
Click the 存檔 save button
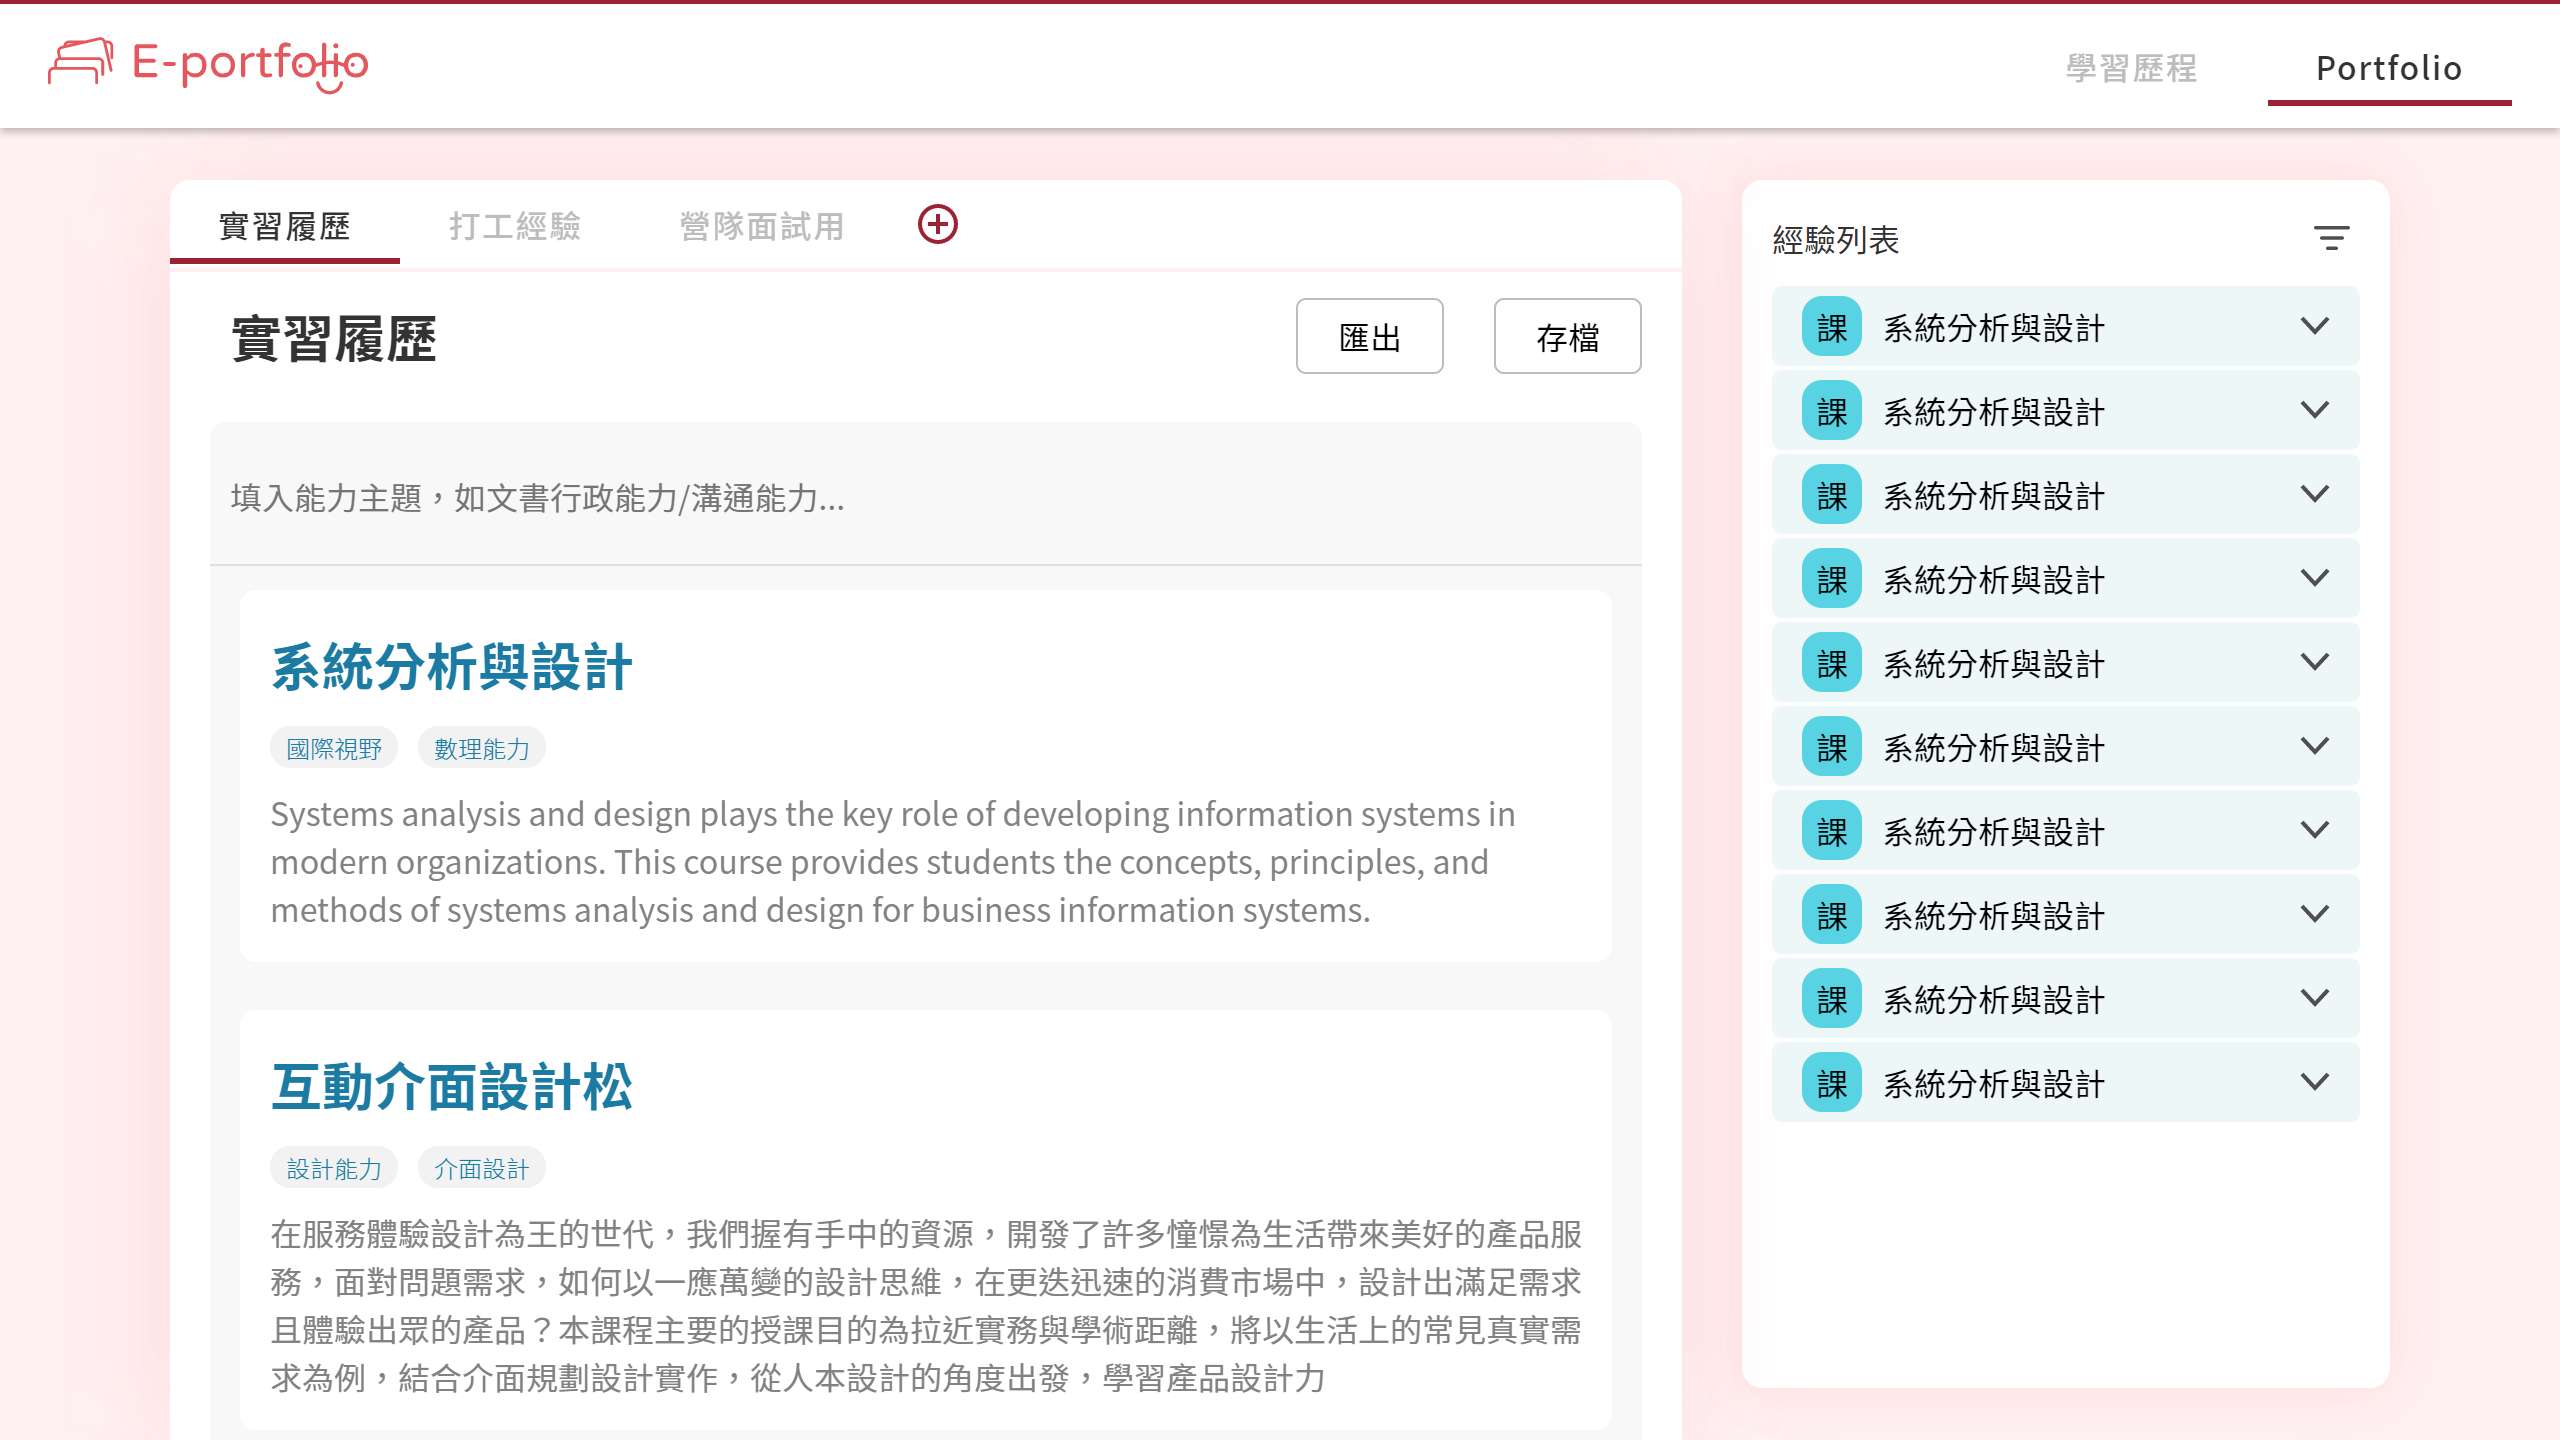pos(1567,337)
